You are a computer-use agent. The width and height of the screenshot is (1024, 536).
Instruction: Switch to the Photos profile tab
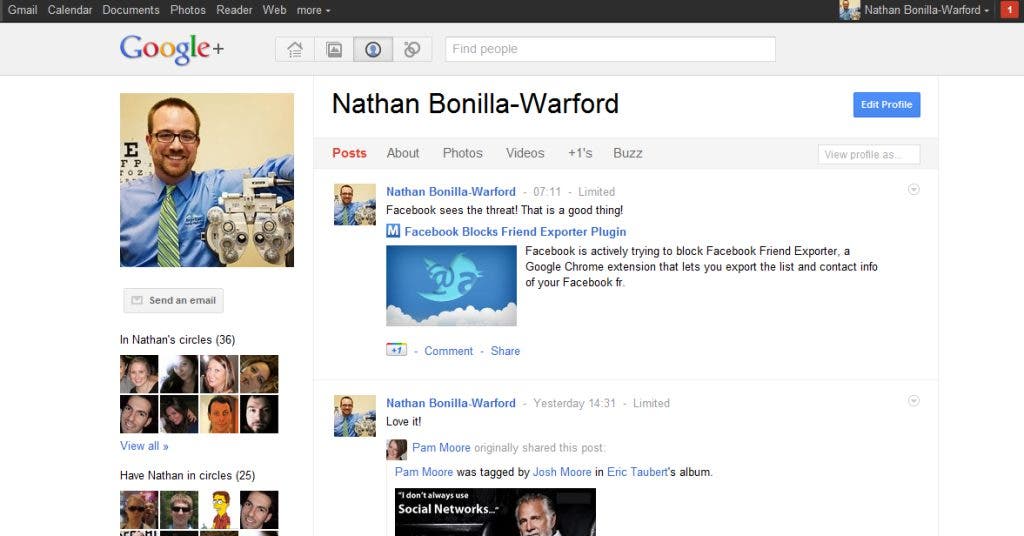(x=462, y=153)
